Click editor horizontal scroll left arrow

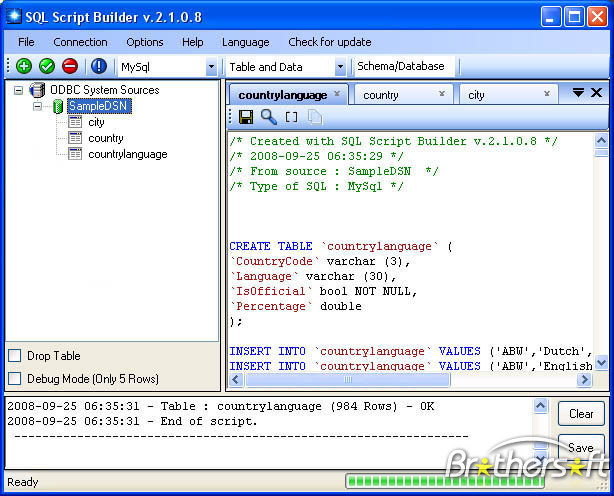click(x=236, y=379)
